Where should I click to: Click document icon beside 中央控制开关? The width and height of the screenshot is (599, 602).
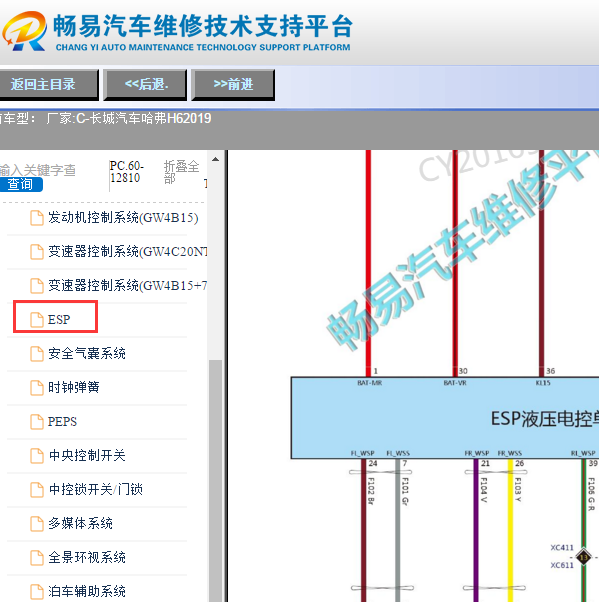[37, 455]
